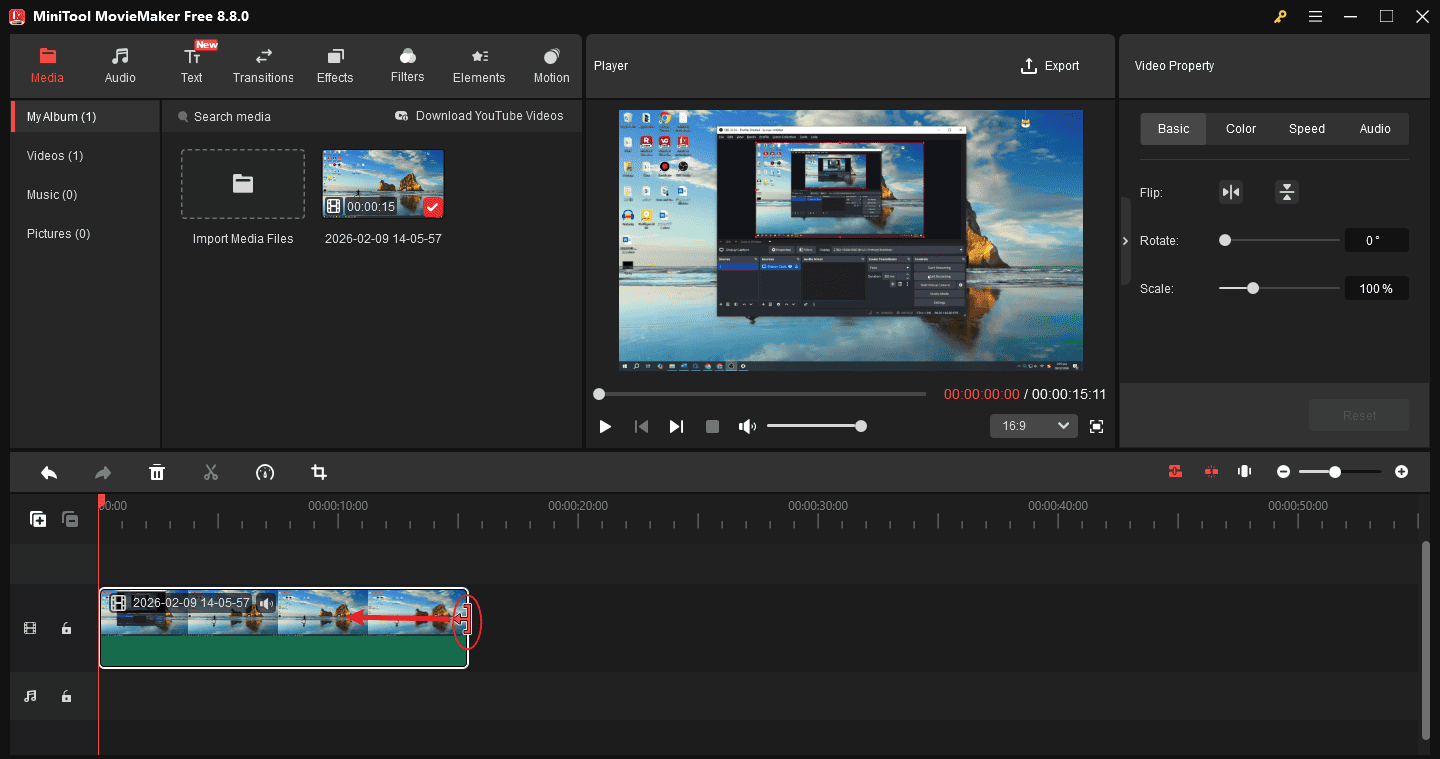Viewport: 1440px width, 759px height.
Task: Go to next frame in player
Action: (x=676, y=426)
